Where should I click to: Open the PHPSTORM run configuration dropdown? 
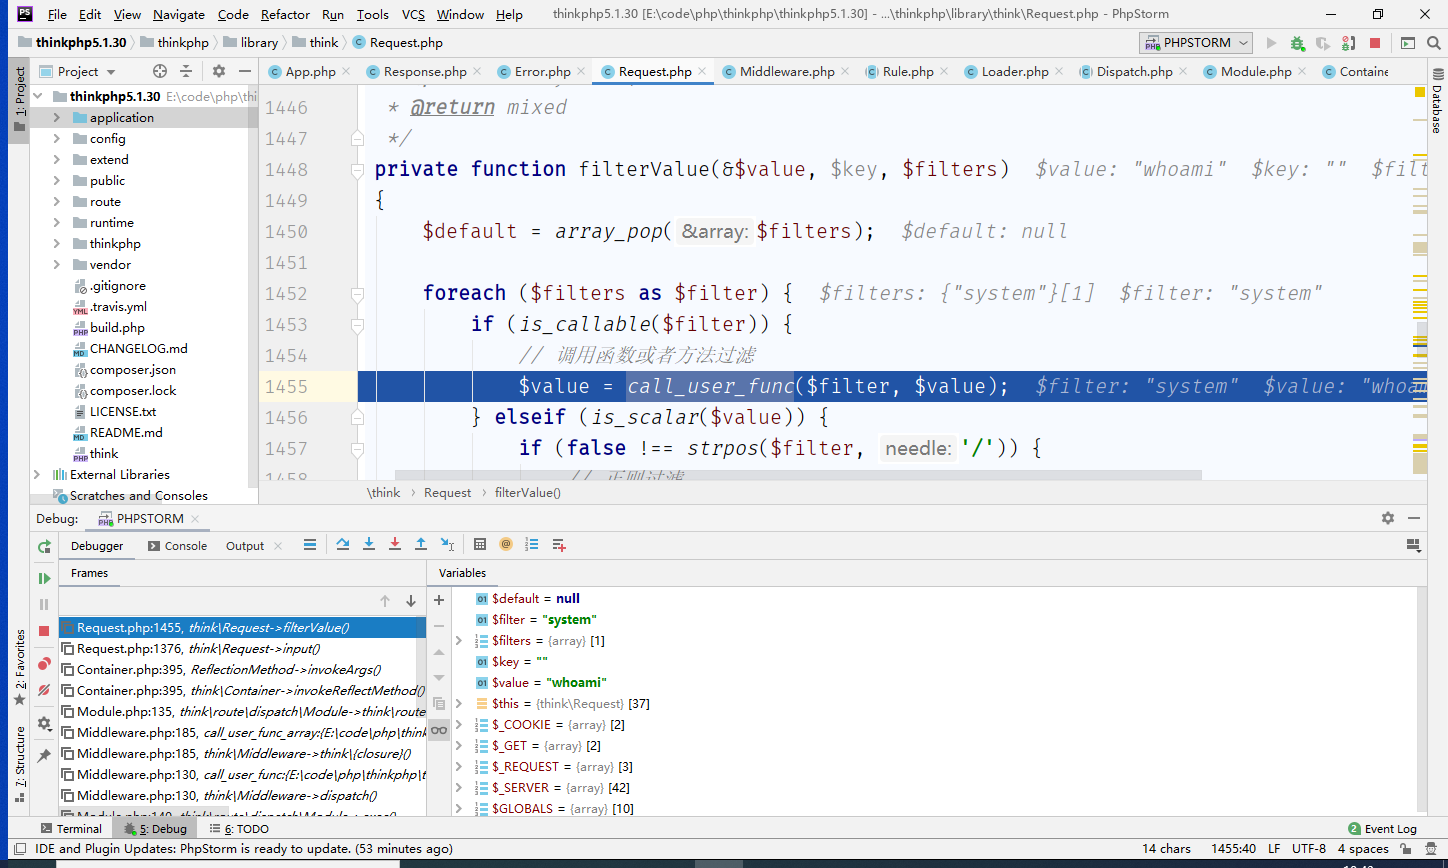click(1197, 43)
